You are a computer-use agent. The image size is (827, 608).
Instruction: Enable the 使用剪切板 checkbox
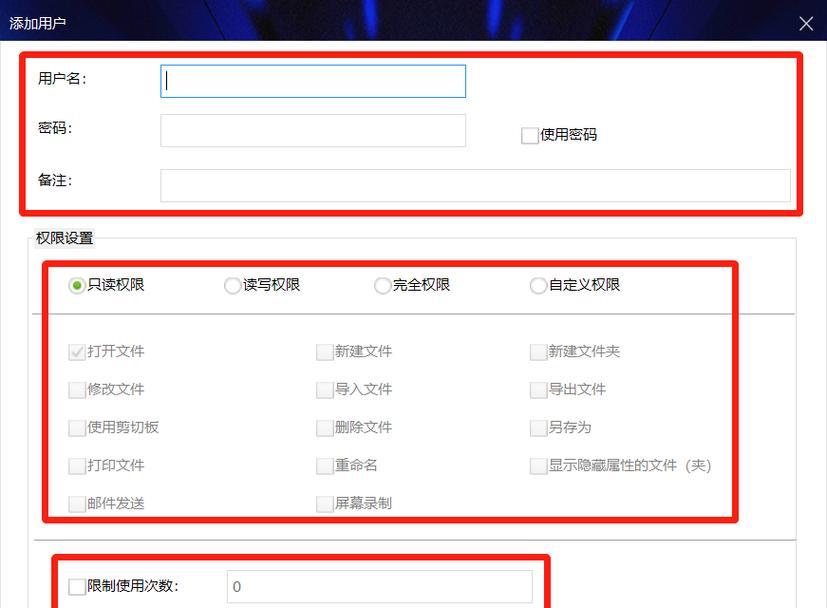pyautogui.click(x=77, y=428)
